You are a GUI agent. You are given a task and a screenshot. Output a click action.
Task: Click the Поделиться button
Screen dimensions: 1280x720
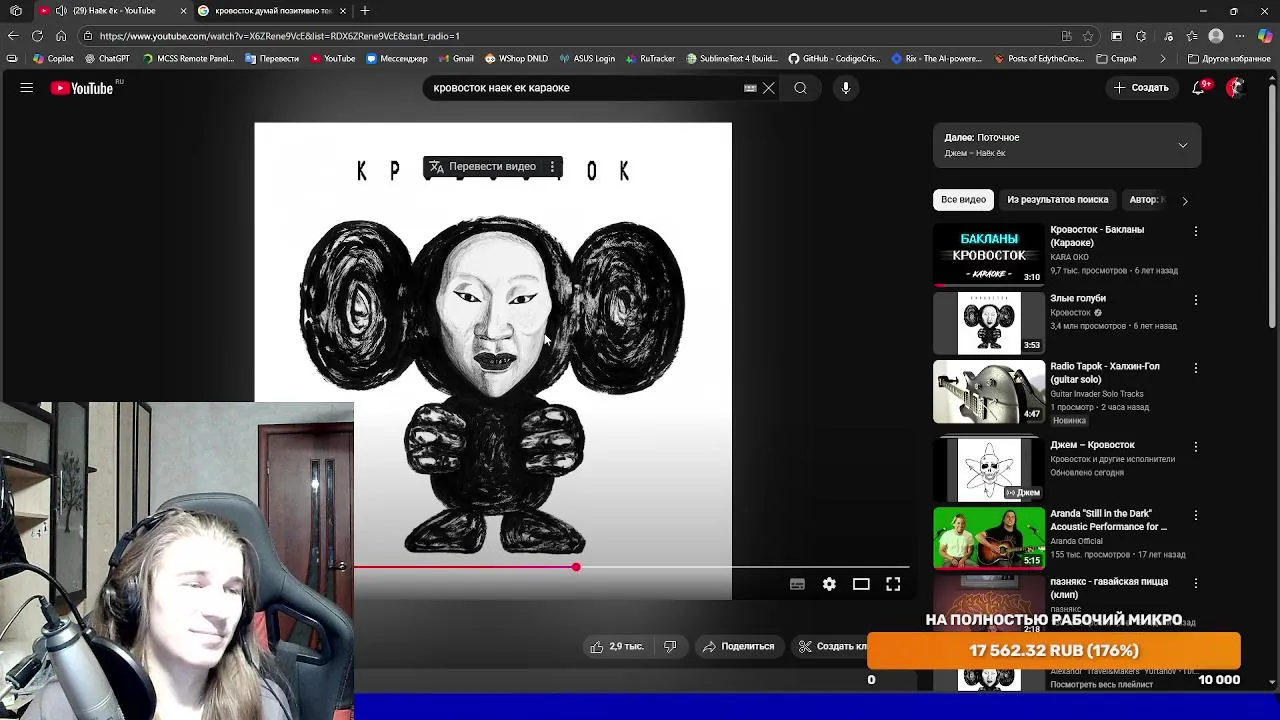[738, 647]
